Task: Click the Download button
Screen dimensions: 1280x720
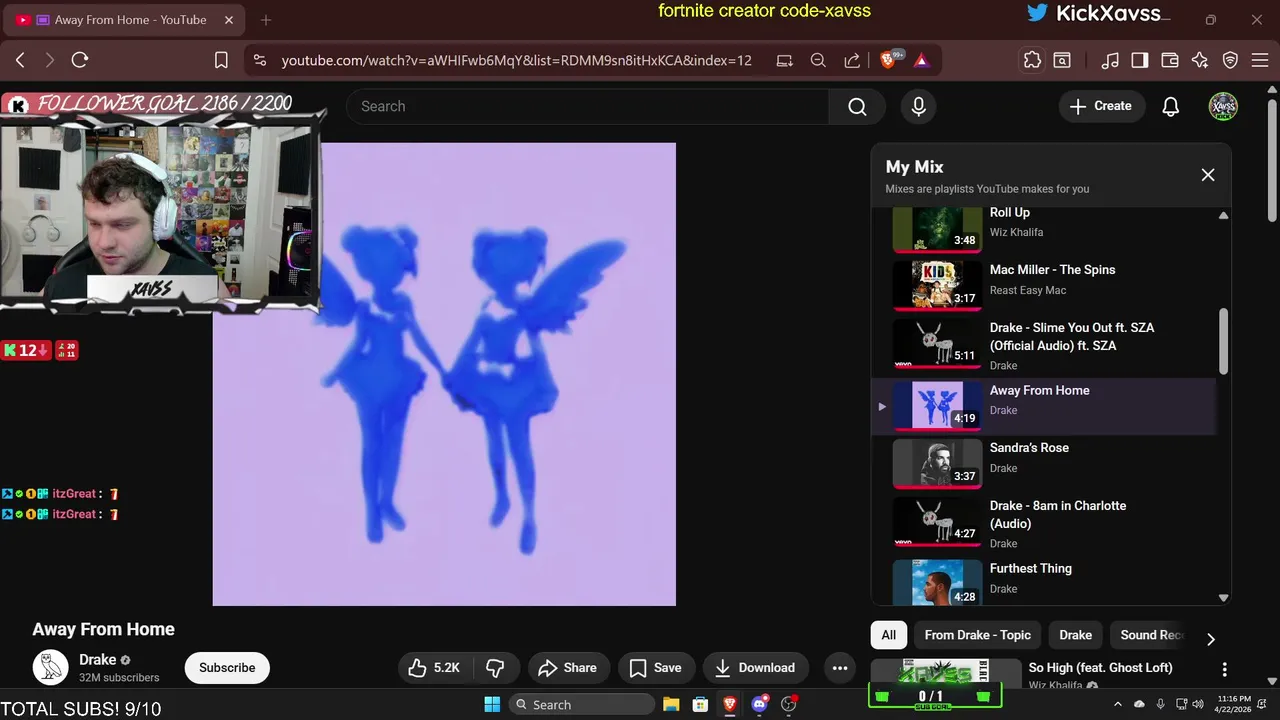Action: click(x=755, y=667)
